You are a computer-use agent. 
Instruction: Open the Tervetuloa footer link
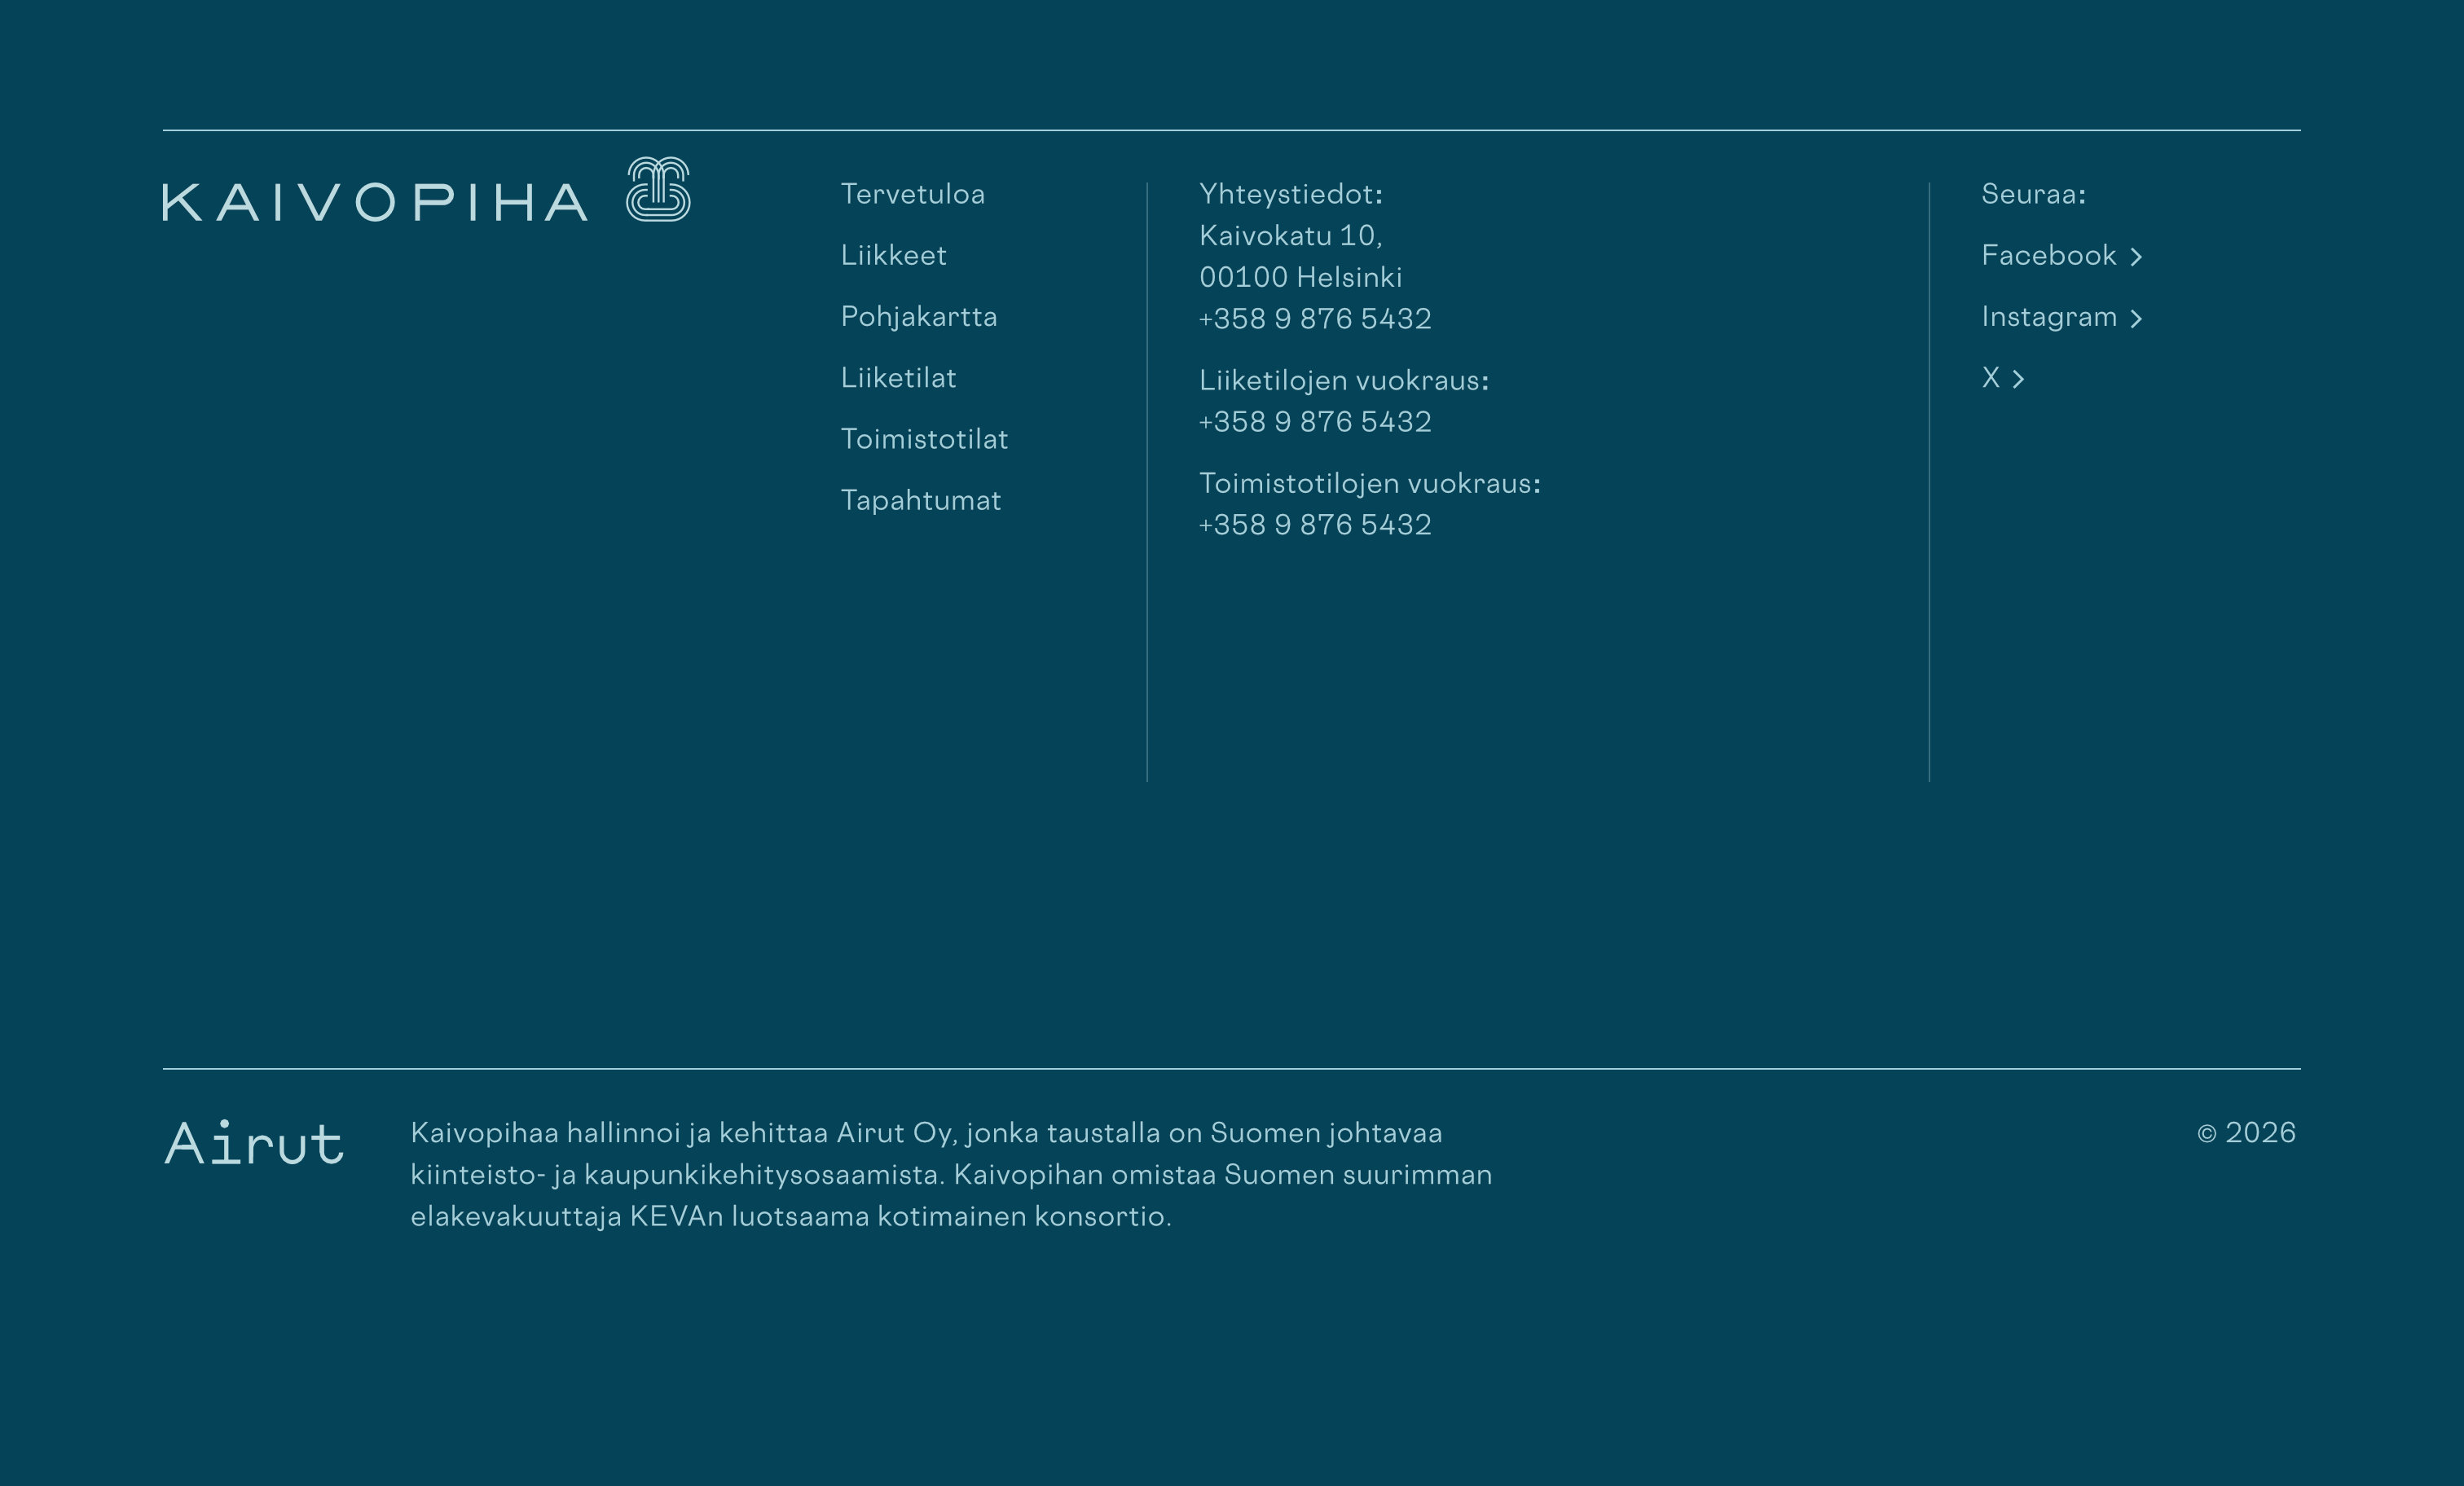tap(912, 194)
